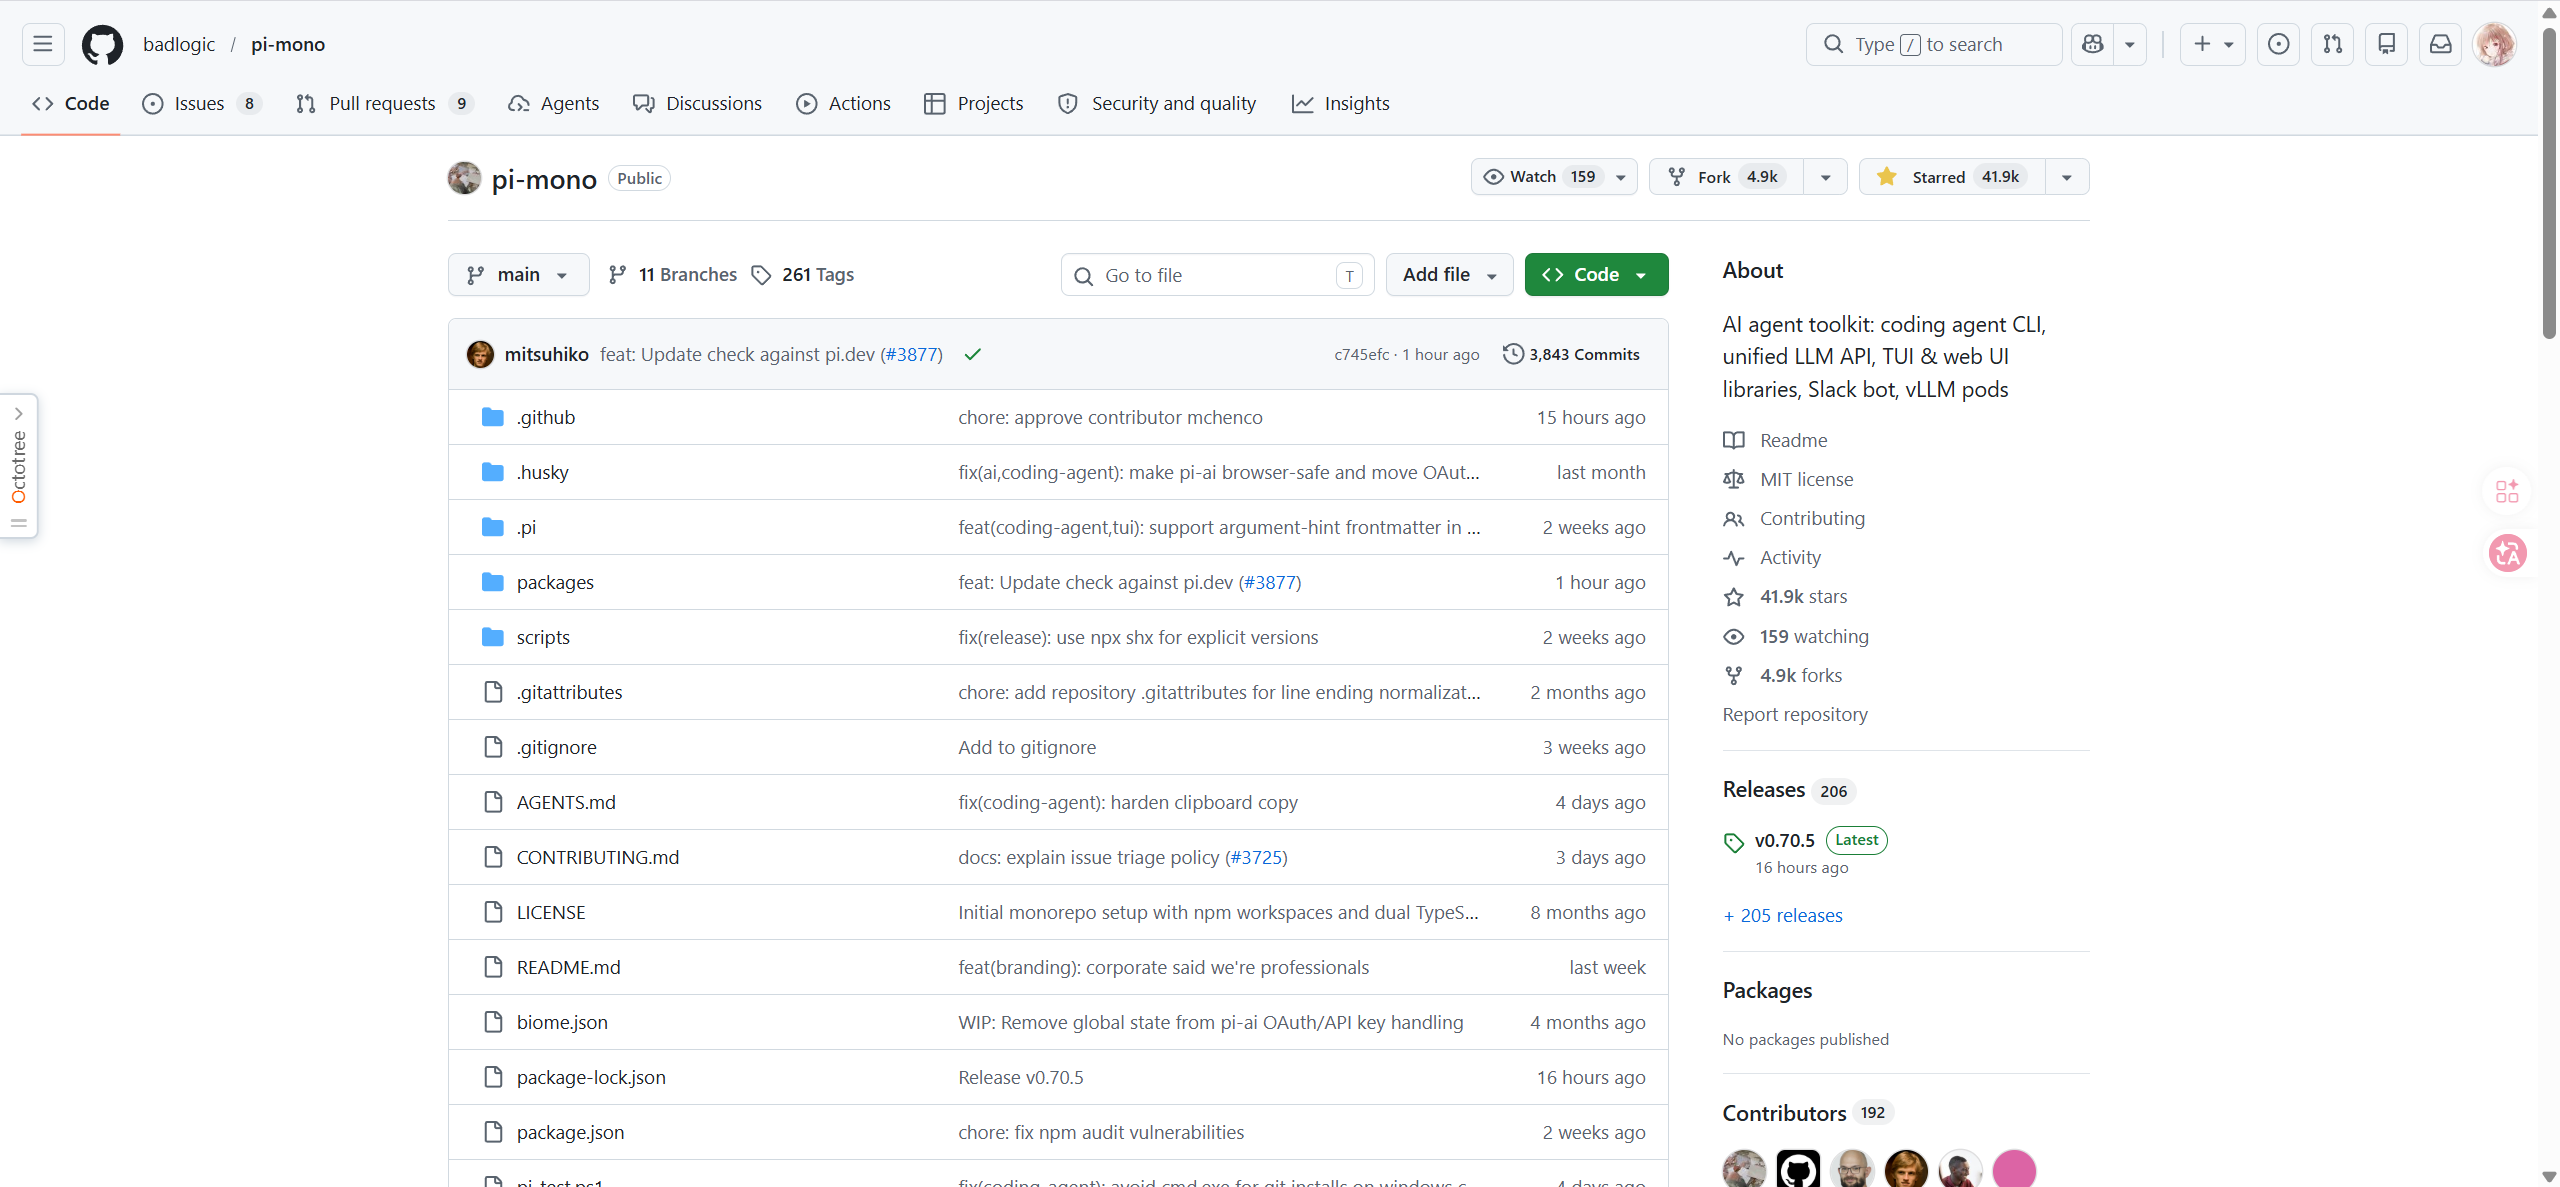
Task: Open the issues inbox icon in header
Action: click(x=2278, y=44)
